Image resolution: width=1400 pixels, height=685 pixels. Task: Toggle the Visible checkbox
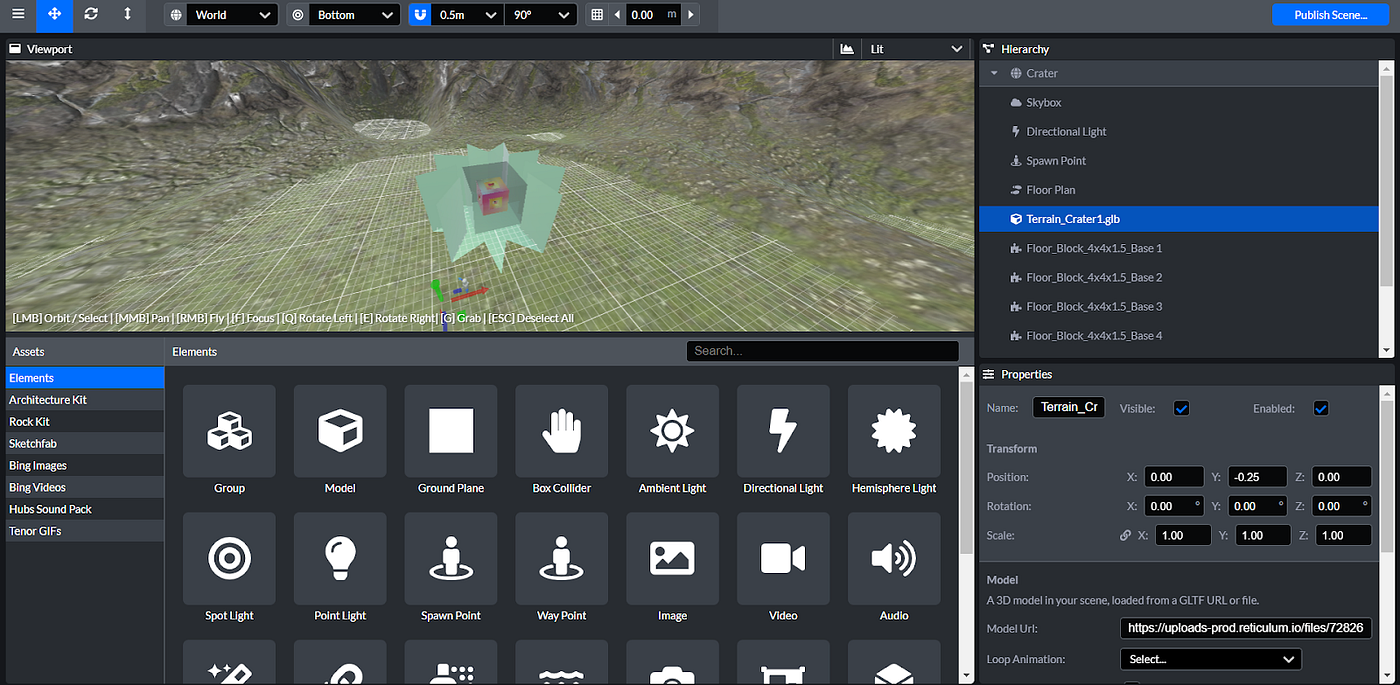tap(1181, 408)
